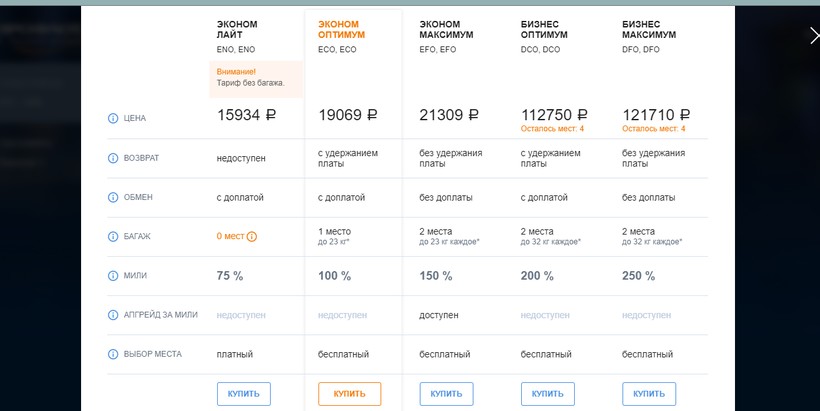Buy the Бизнес Максимум fare
This screenshot has width=820, height=411.
[x=649, y=394]
